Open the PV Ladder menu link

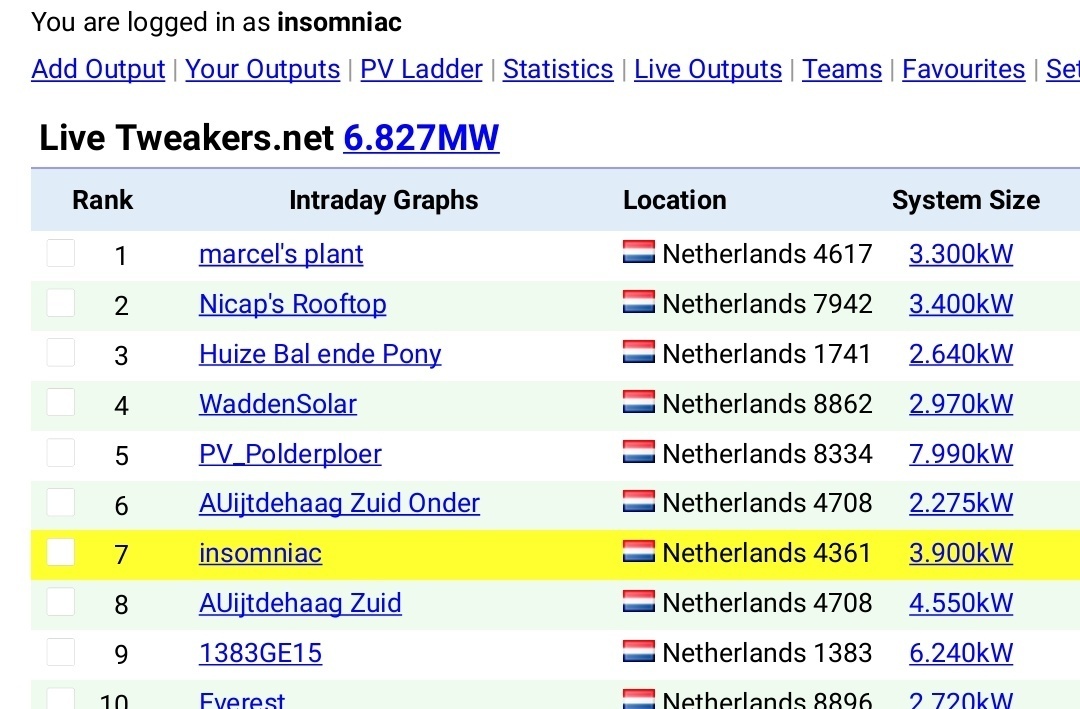(421, 69)
